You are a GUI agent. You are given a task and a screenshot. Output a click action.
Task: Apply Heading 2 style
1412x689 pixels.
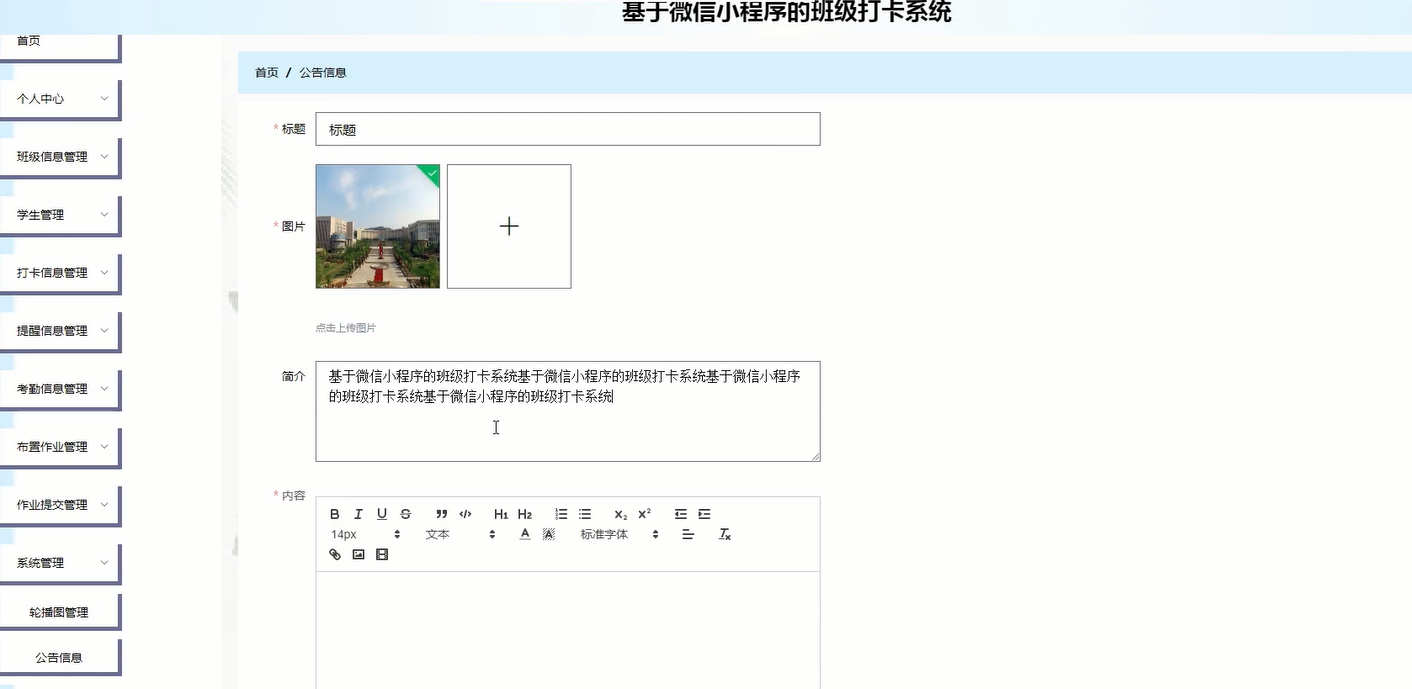pyautogui.click(x=525, y=514)
